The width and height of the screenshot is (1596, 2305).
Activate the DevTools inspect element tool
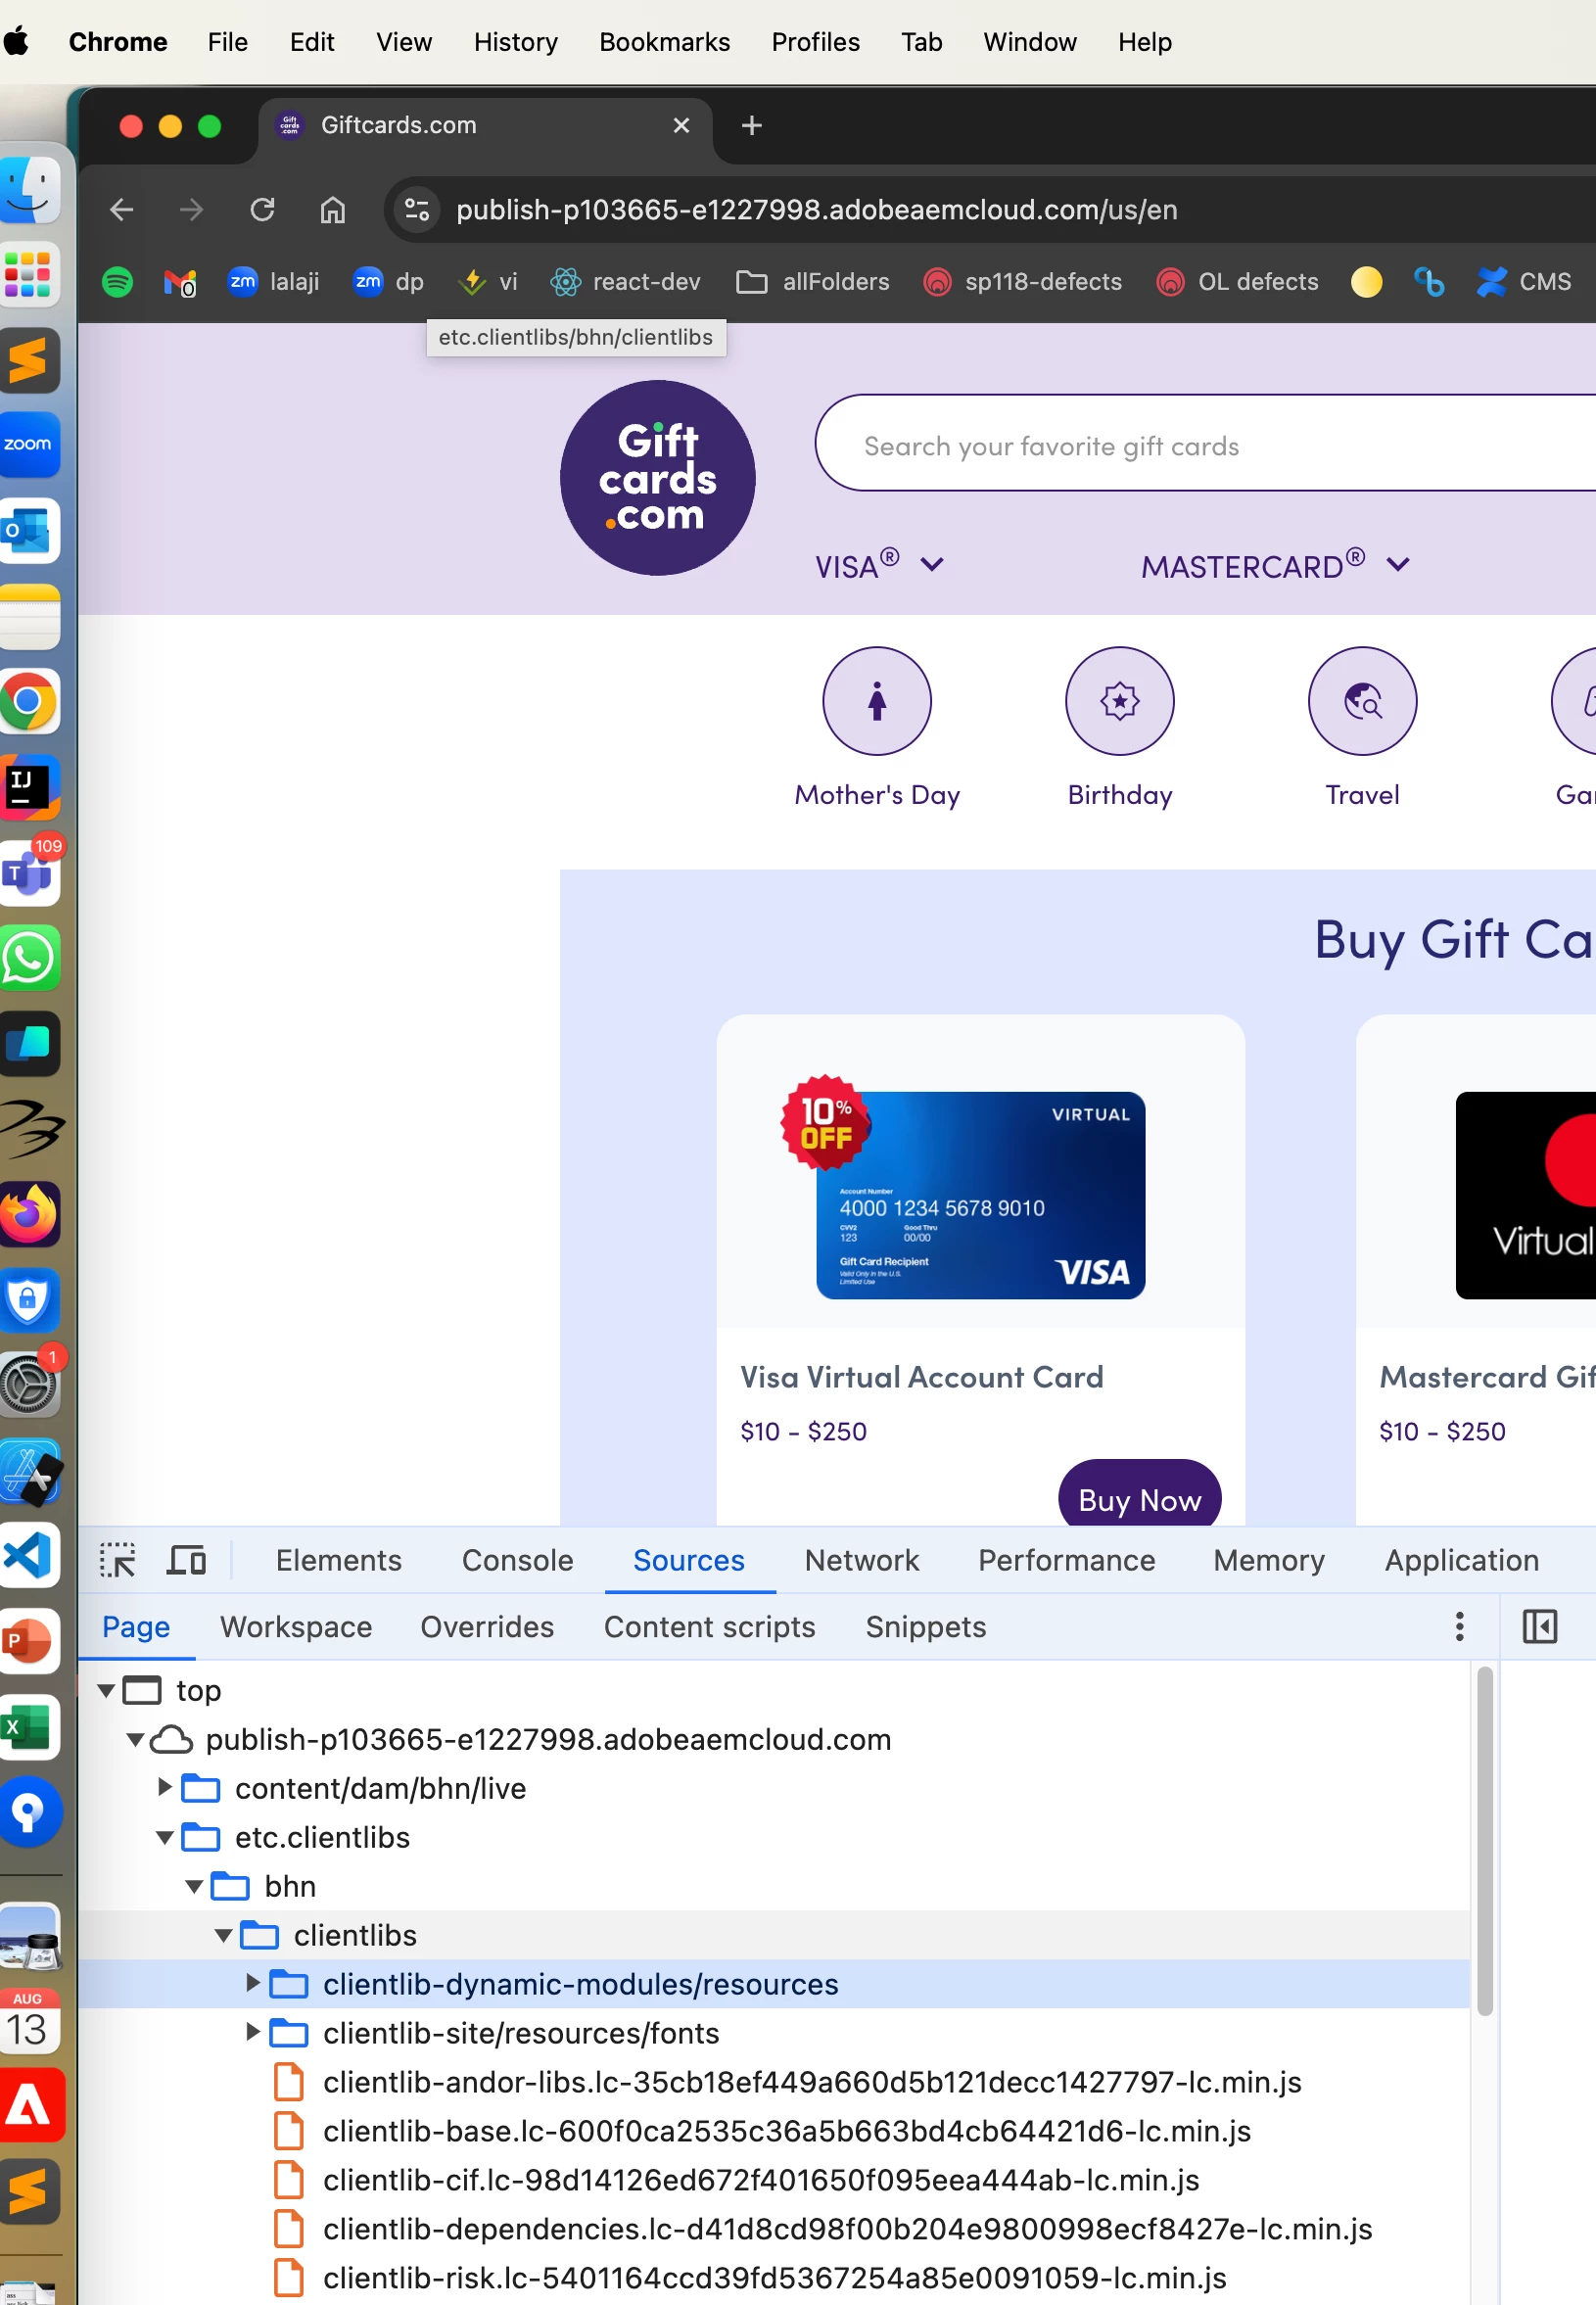click(118, 1560)
